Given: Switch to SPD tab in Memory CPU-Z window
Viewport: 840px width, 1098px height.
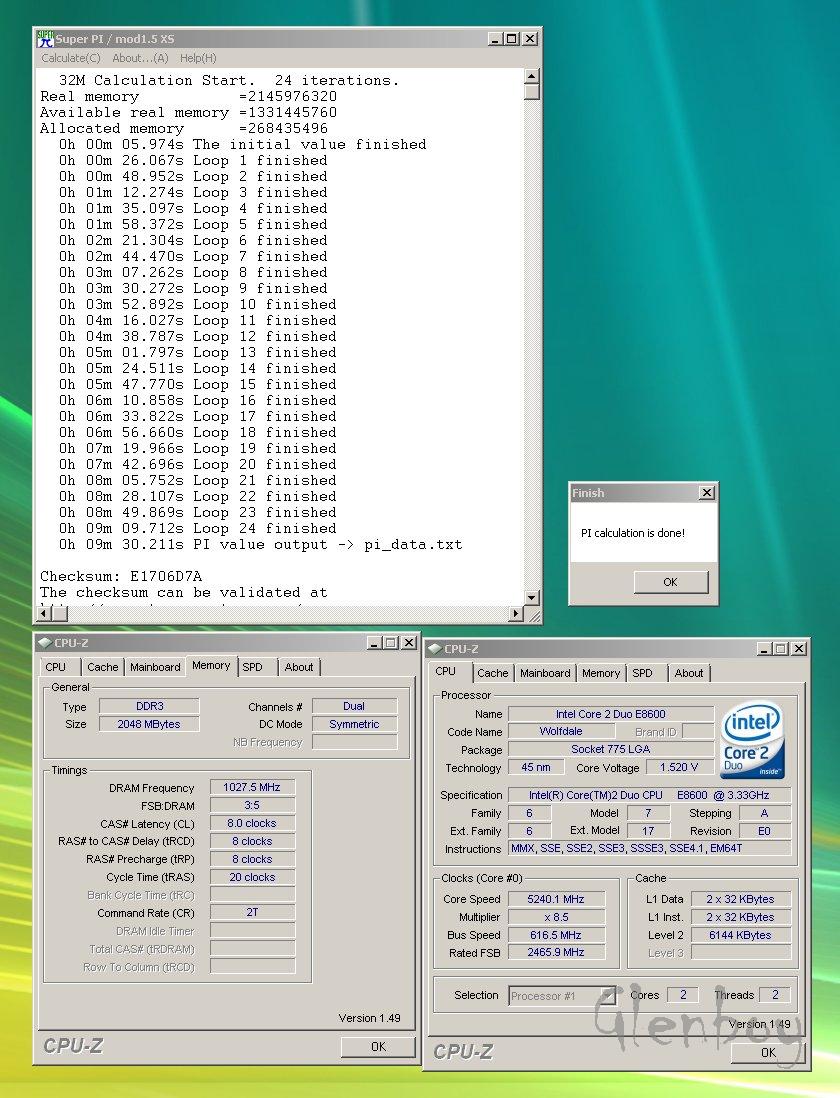Looking at the screenshot, I should coord(253,667).
